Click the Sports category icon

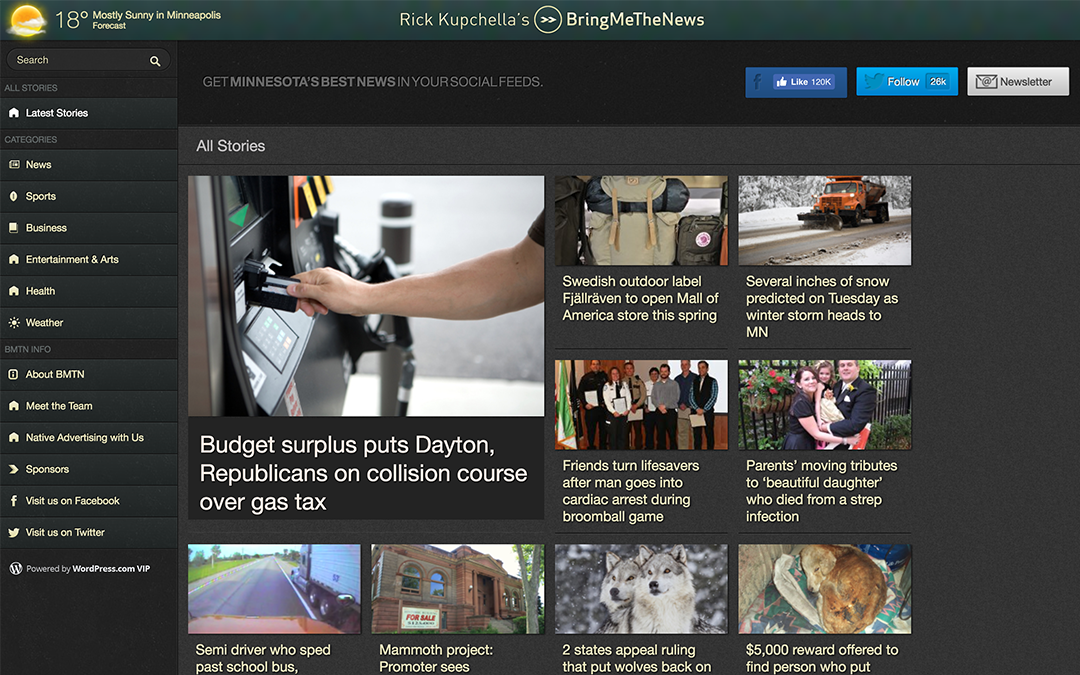14,196
